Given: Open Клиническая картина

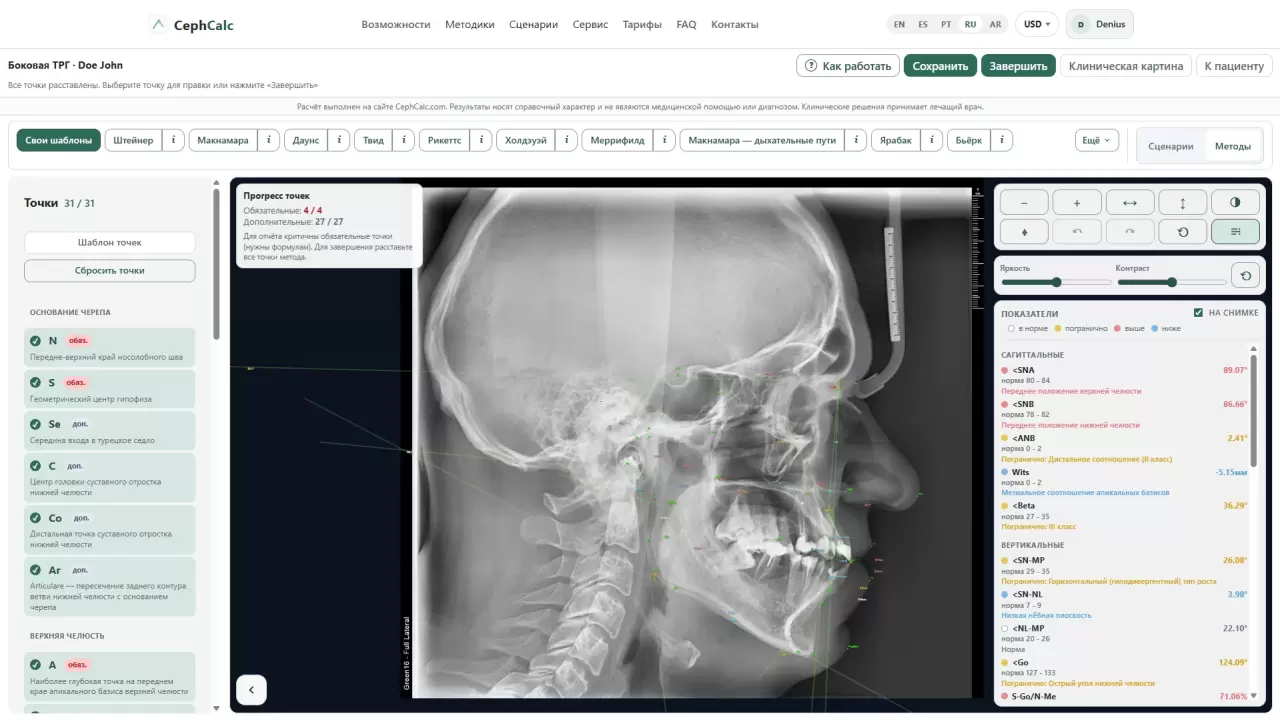Looking at the screenshot, I should (1126, 66).
